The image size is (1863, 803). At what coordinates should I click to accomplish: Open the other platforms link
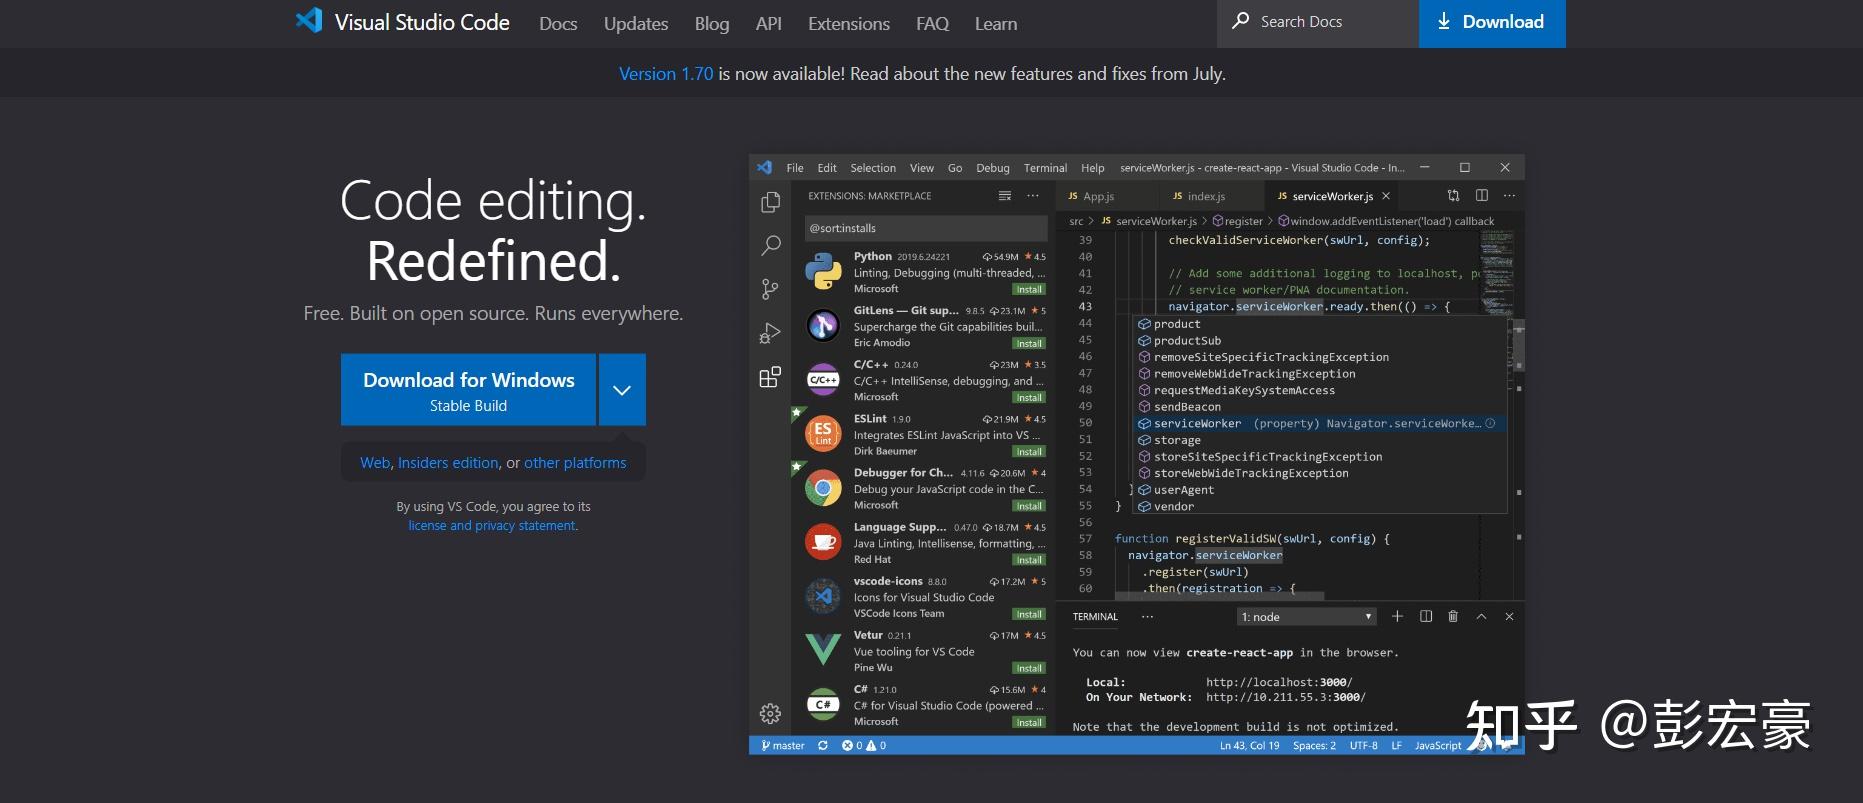pos(575,462)
